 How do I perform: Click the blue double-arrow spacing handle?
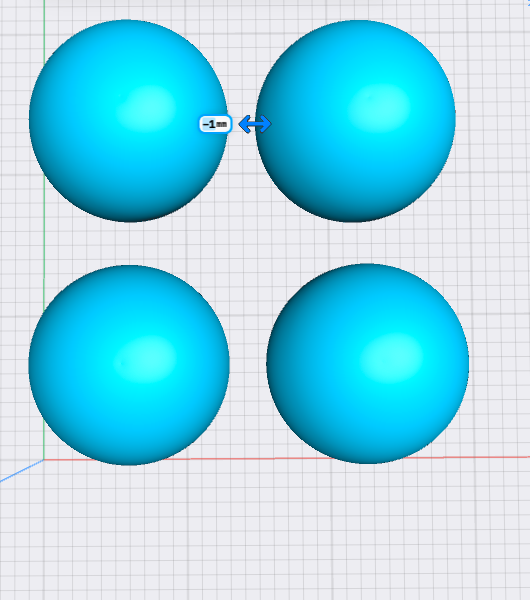coord(255,124)
